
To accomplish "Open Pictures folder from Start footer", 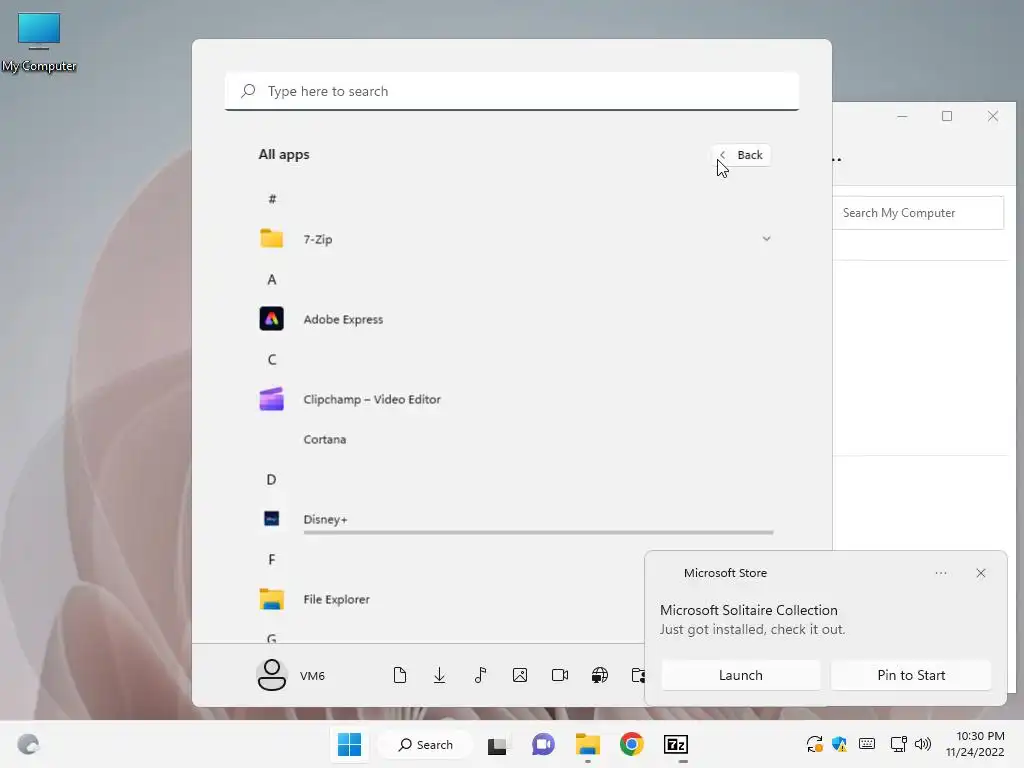I will click(x=520, y=675).
